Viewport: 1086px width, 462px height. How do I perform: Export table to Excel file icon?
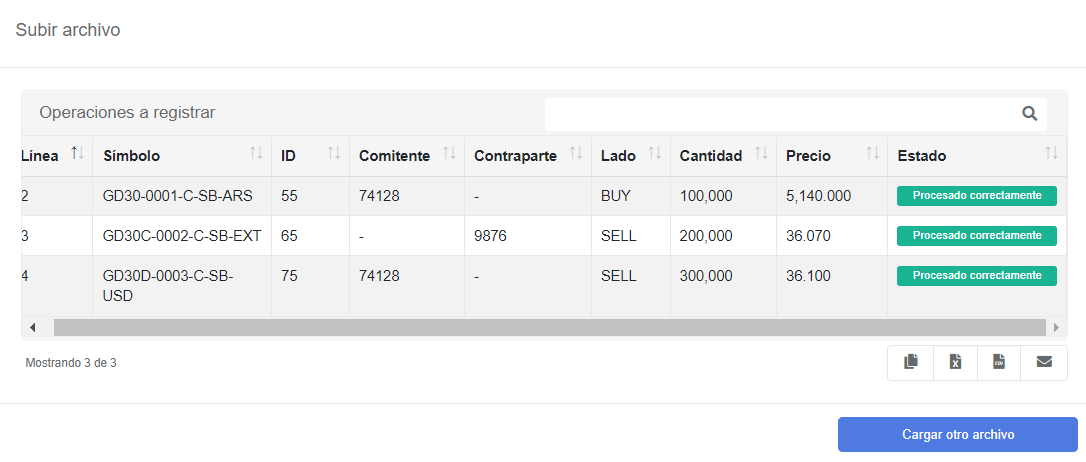click(955, 362)
